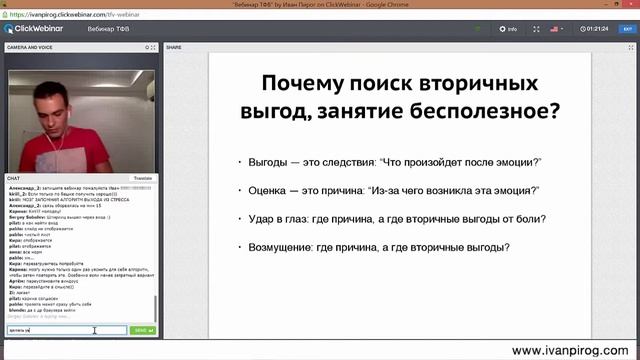Click the browser address bar URL
This screenshot has width=640, height=360.
pyautogui.click(x=75, y=15)
